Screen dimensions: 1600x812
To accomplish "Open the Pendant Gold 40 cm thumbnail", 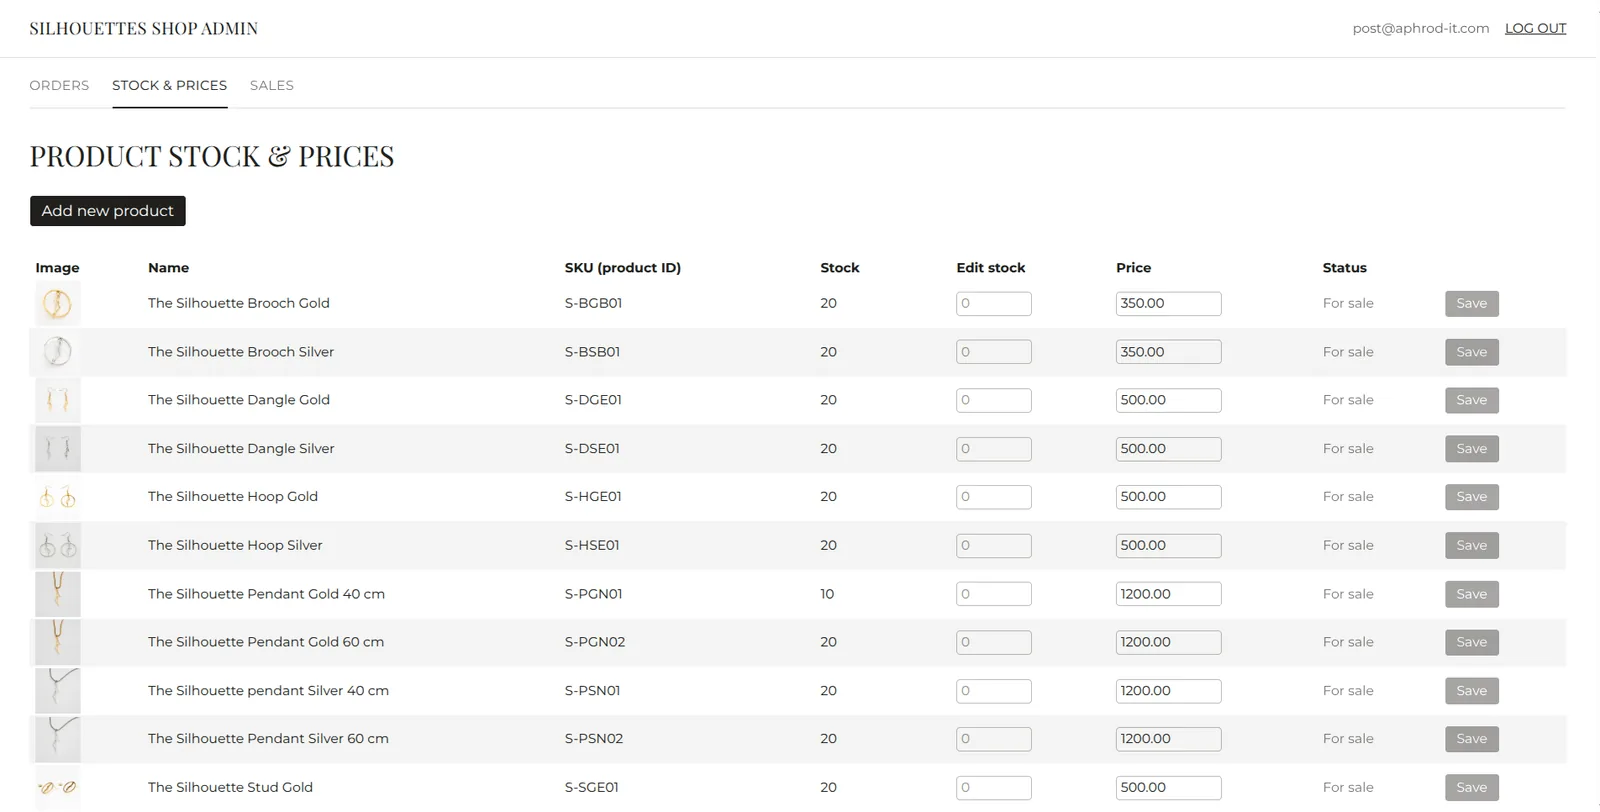I will pos(58,594).
